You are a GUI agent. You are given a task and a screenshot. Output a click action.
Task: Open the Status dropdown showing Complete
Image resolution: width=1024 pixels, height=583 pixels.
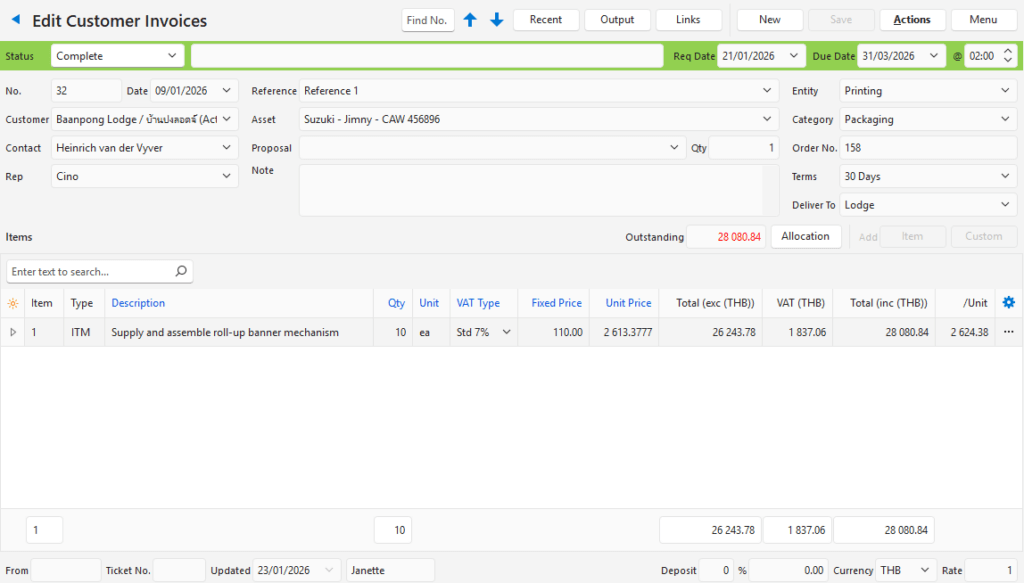pyautogui.click(x=172, y=56)
